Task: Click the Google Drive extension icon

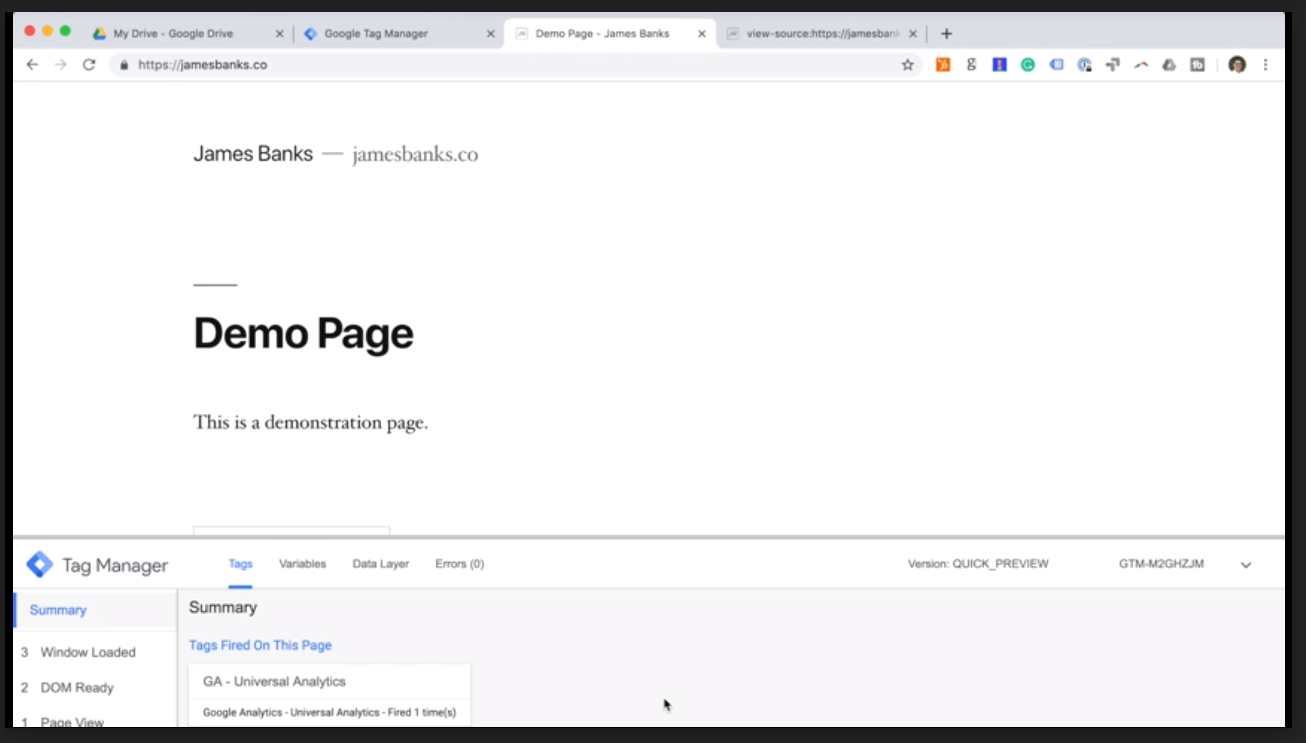Action: (1167, 63)
